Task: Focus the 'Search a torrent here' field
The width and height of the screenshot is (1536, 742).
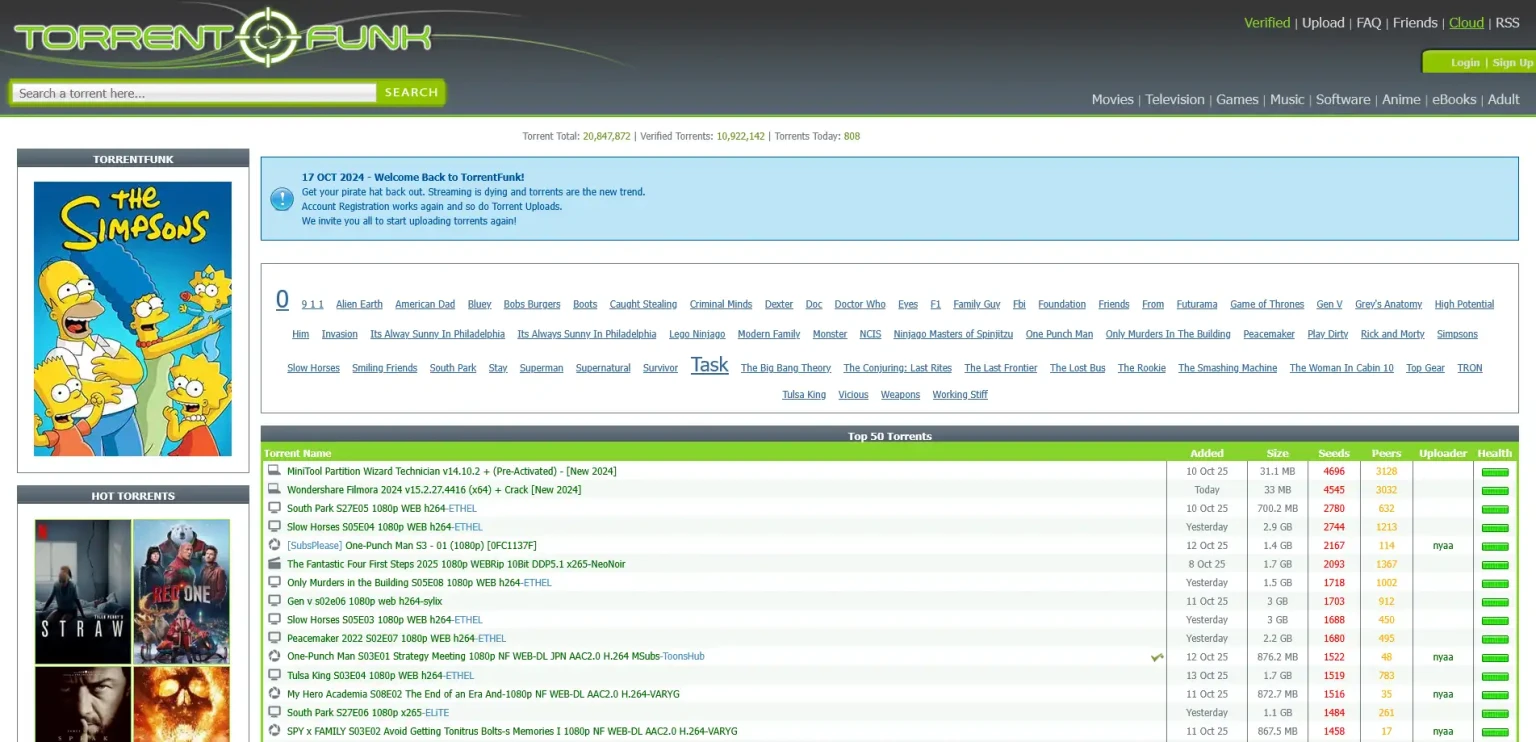Action: [194, 93]
